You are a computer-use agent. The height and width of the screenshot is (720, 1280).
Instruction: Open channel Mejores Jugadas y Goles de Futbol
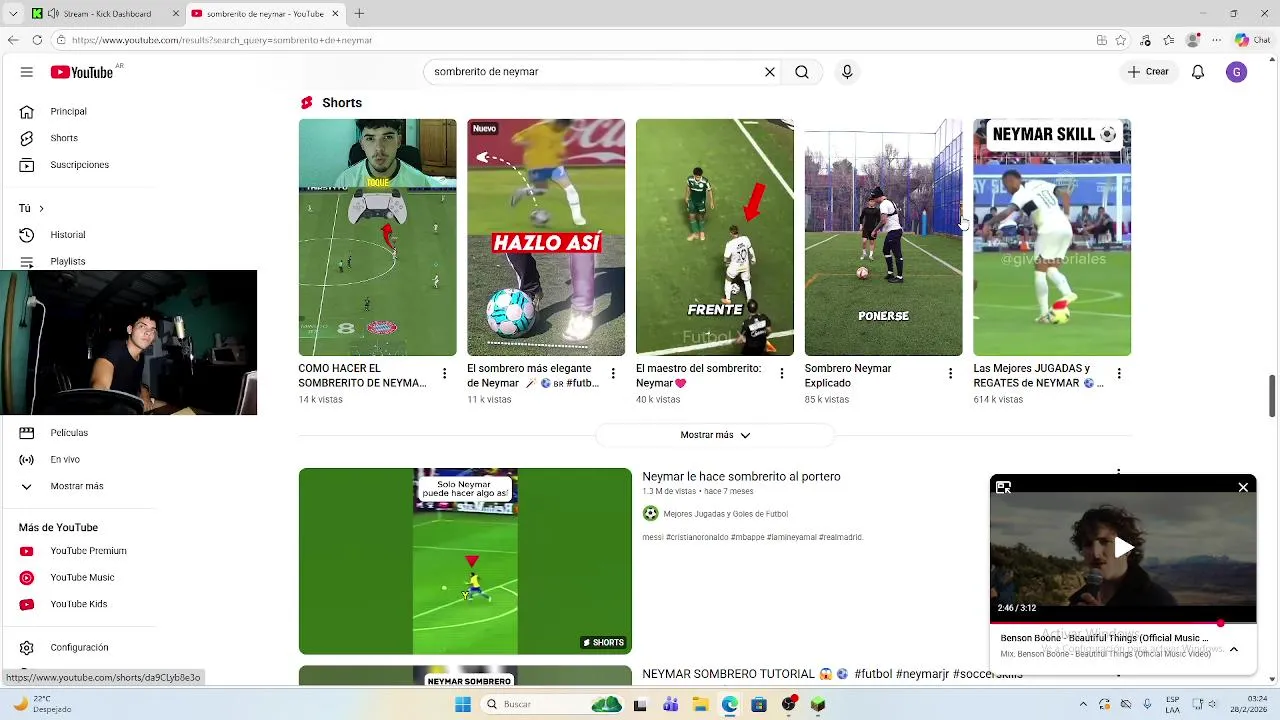pos(725,514)
